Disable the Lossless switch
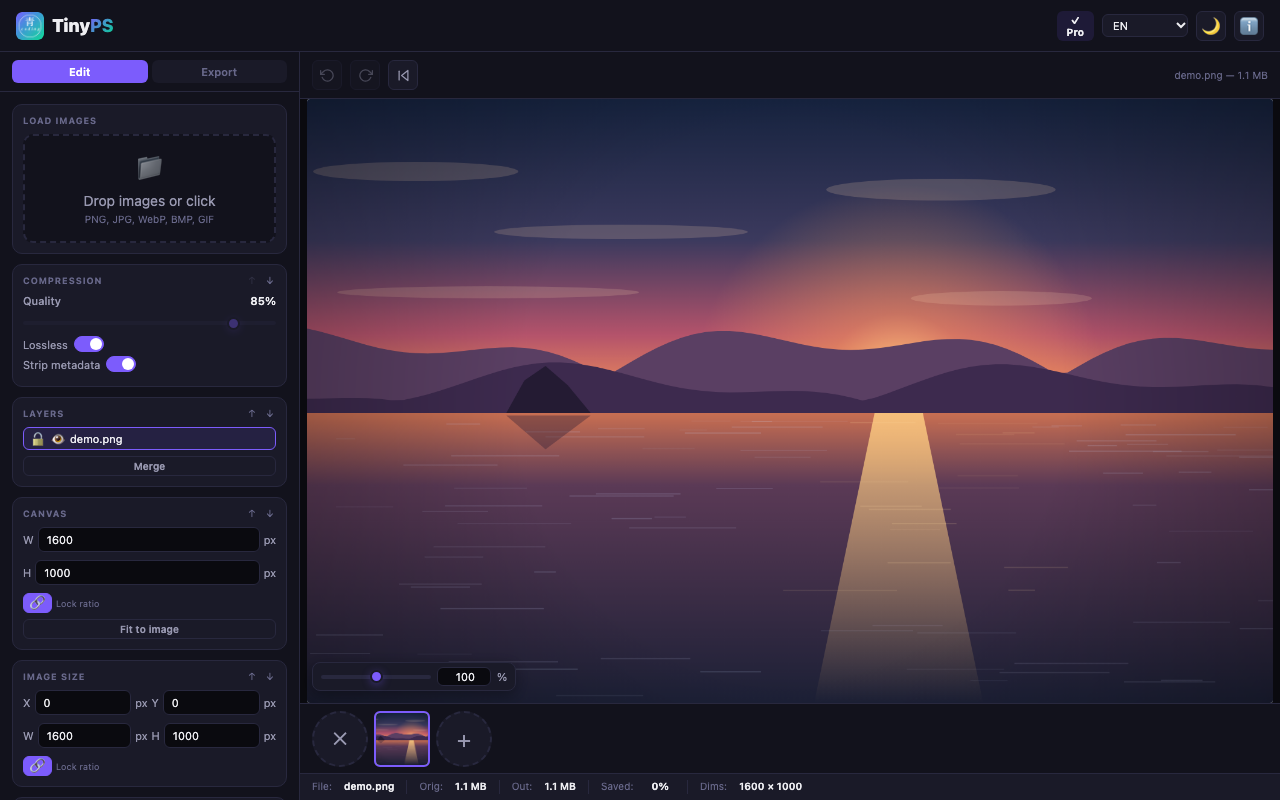This screenshot has height=800, width=1280. pos(89,344)
